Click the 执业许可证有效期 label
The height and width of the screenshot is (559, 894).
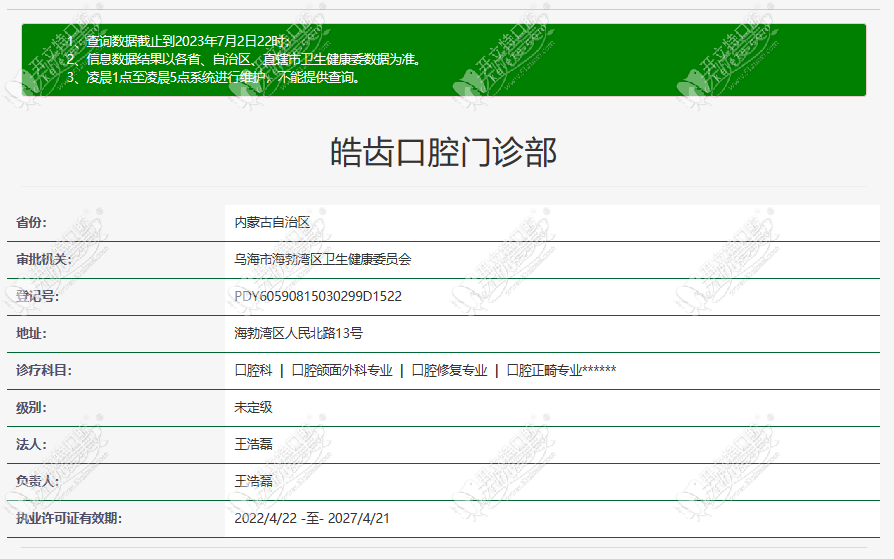click(69, 519)
